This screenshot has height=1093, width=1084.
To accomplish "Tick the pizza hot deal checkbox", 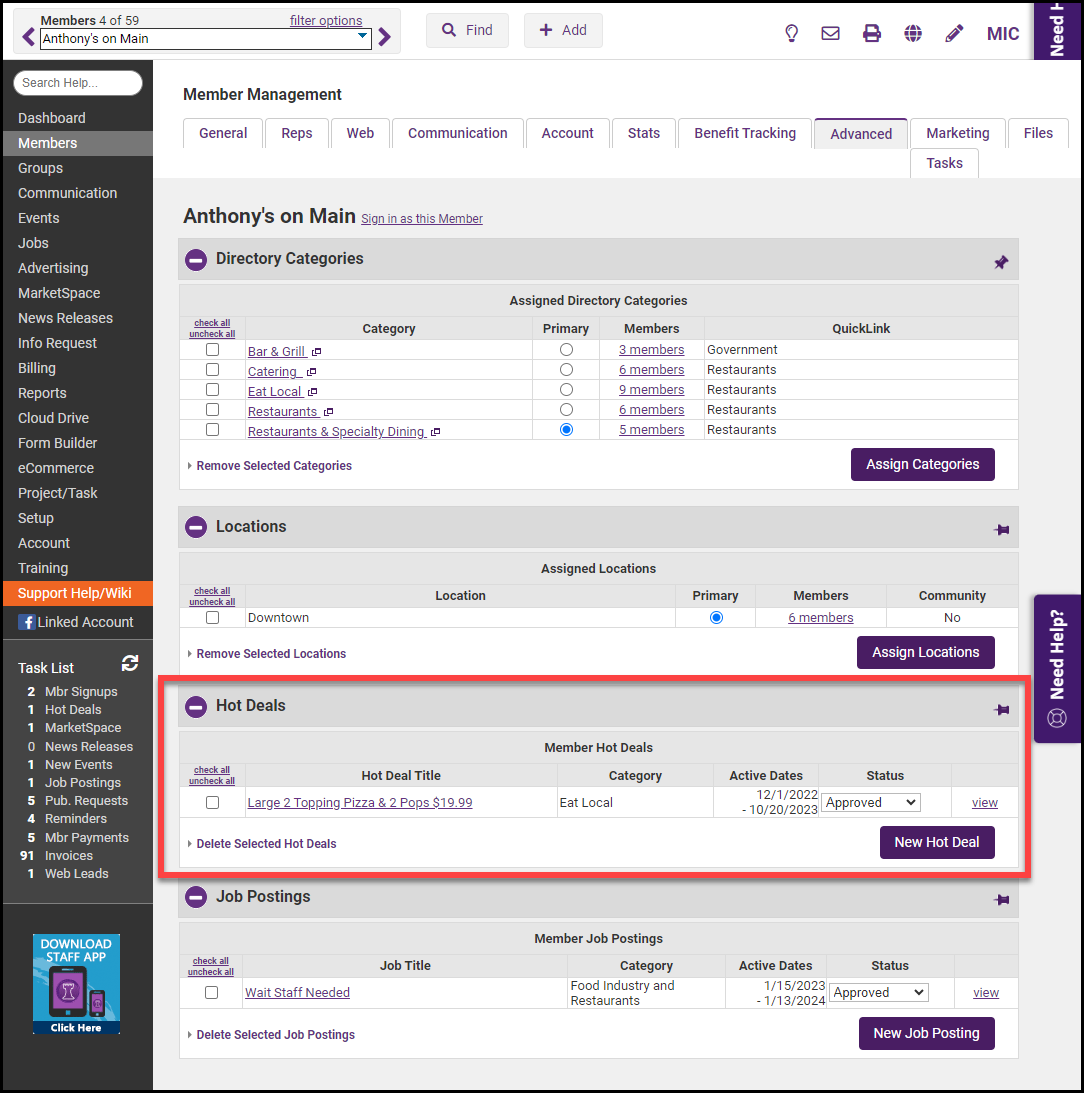I will coord(212,802).
